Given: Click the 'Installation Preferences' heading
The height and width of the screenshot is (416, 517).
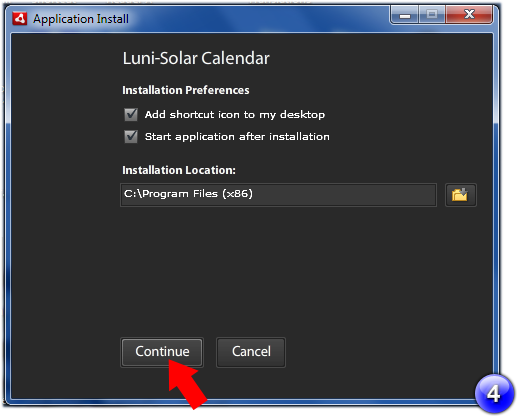Looking at the screenshot, I should click(186, 90).
